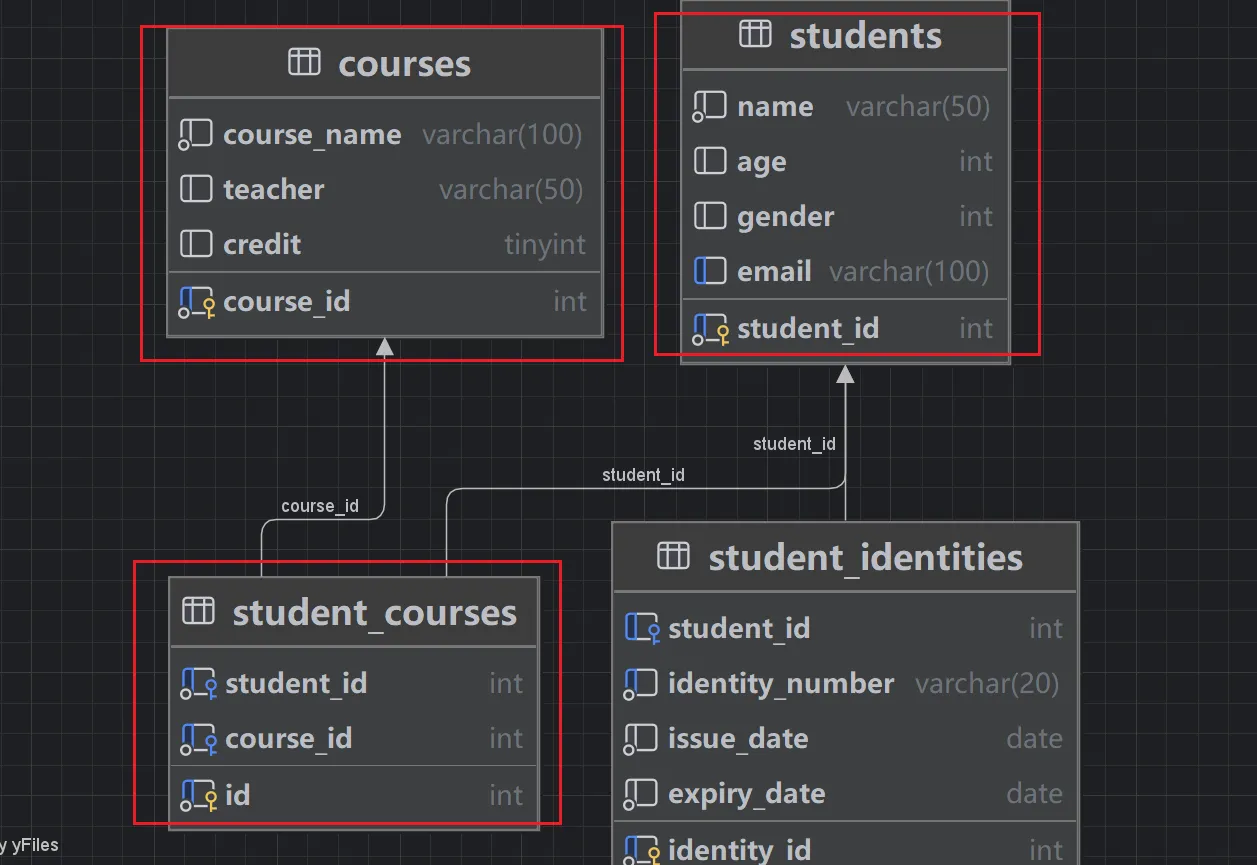Click the foreign key icon of course_id in student_courses
The image size is (1257, 865).
(199, 739)
